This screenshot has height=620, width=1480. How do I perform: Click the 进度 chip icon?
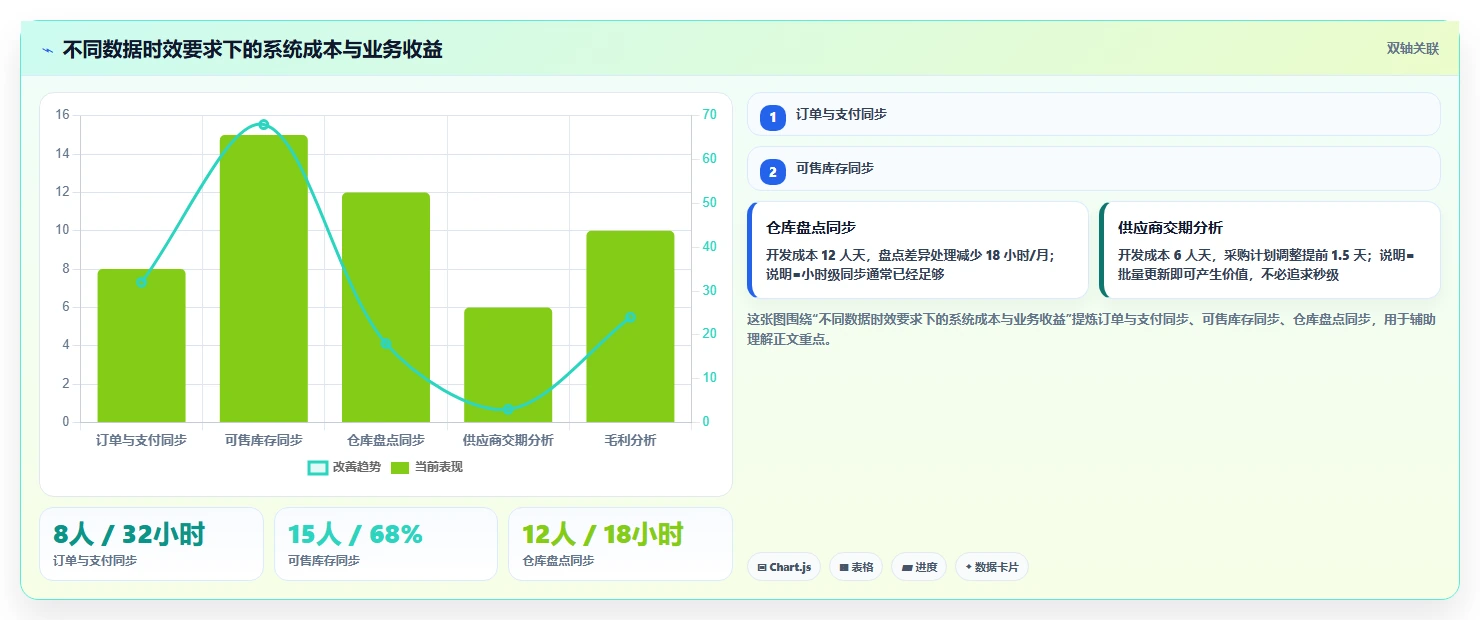[x=907, y=568]
